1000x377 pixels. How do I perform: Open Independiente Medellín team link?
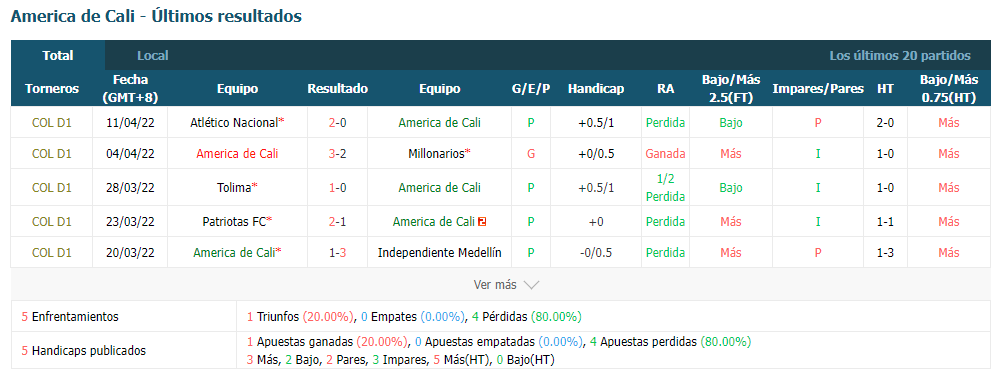[x=439, y=253]
